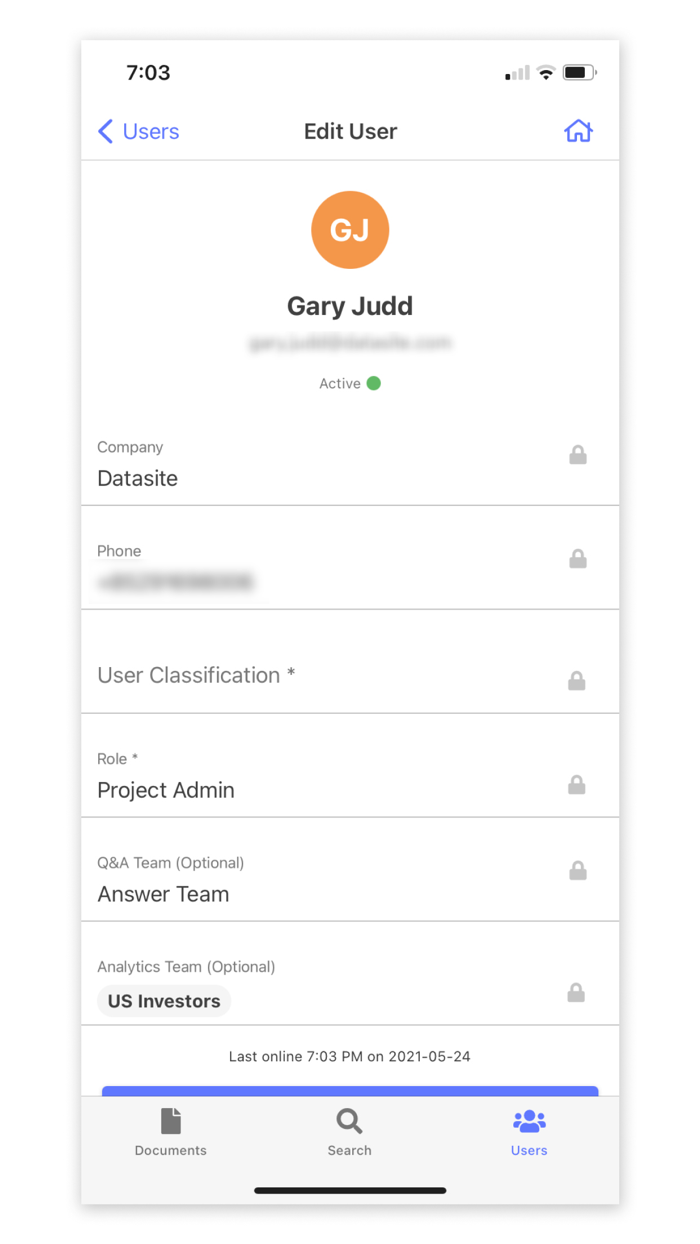Viewport: 700px width, 1244px height.
Task: Tap the home icon in header
Action: 578,131
